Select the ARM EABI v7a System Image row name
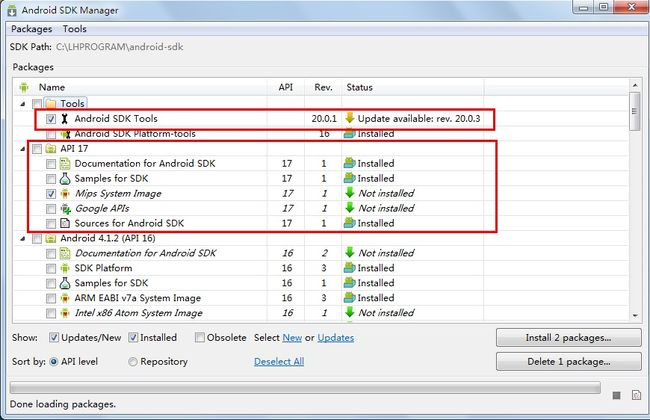The width and height of the screenshot is (650, 420). point(138,298)
